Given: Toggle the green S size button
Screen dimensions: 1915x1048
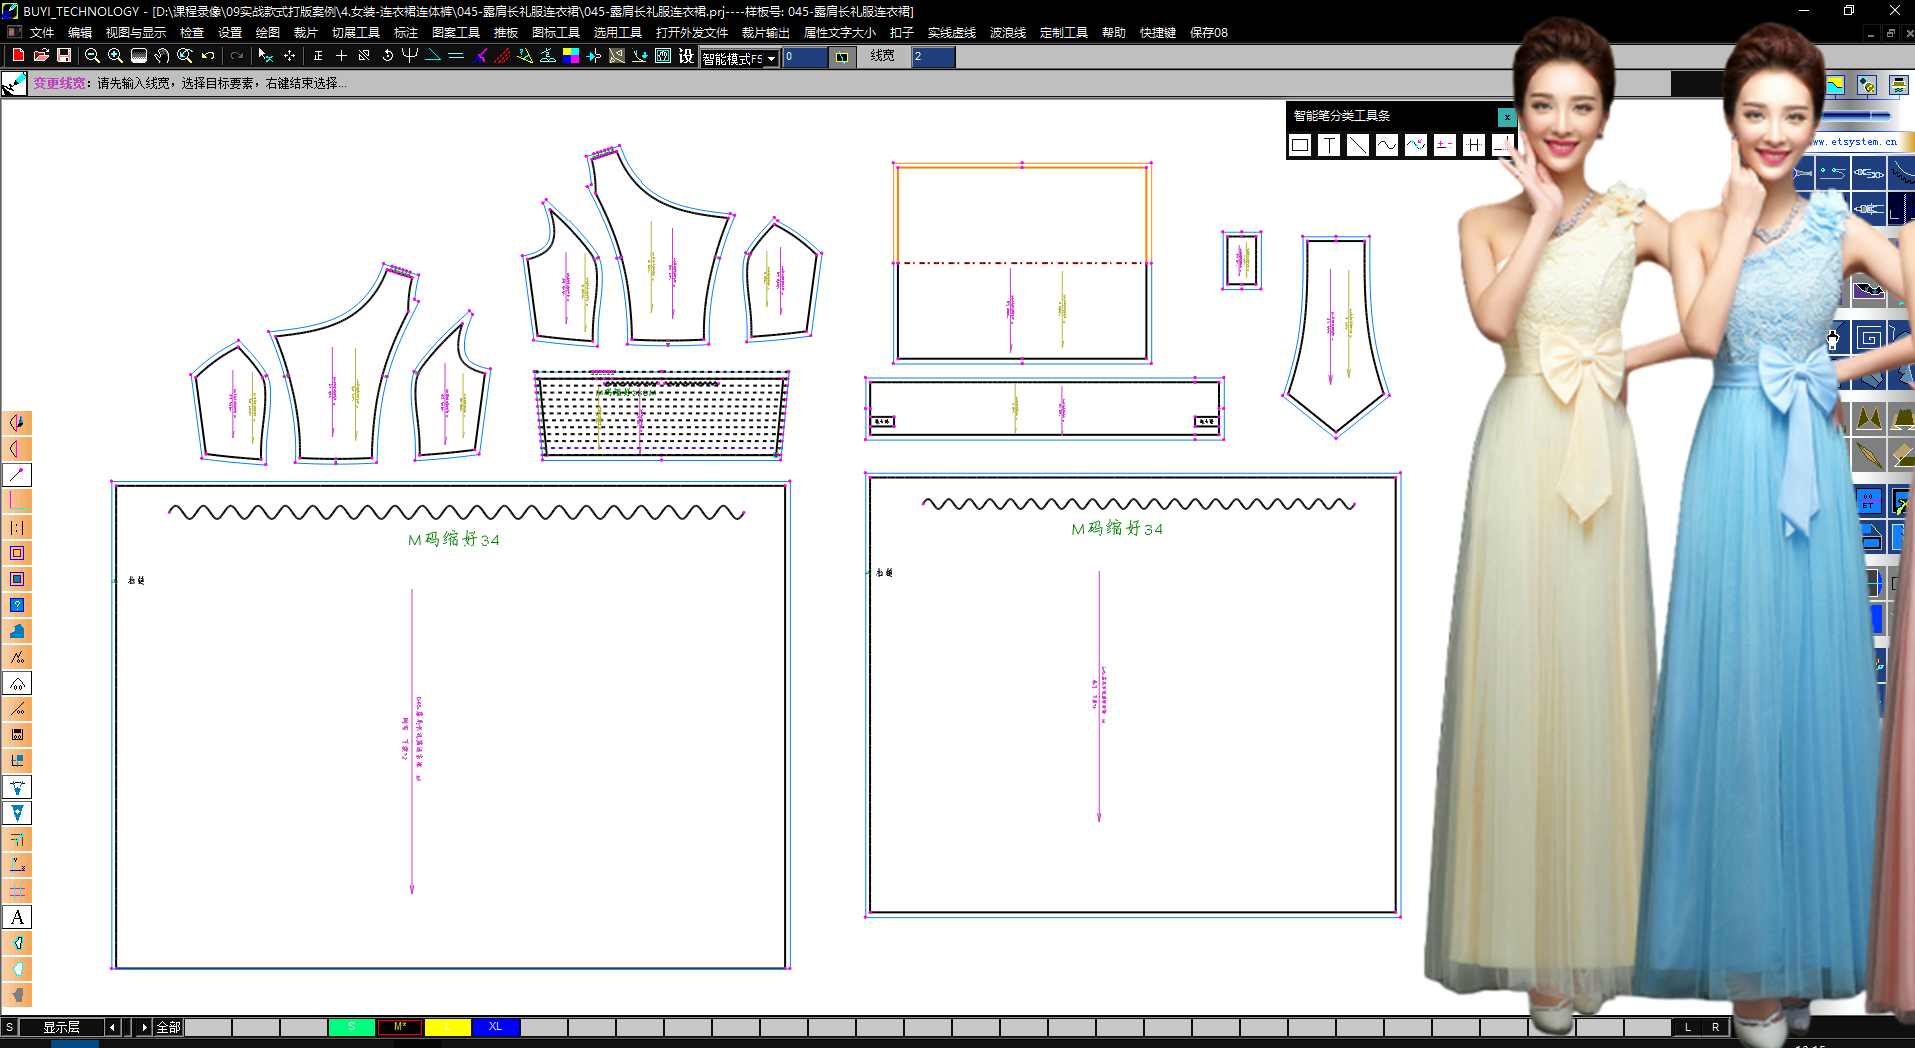Looking at the screenshot, I should (351, 1027).
